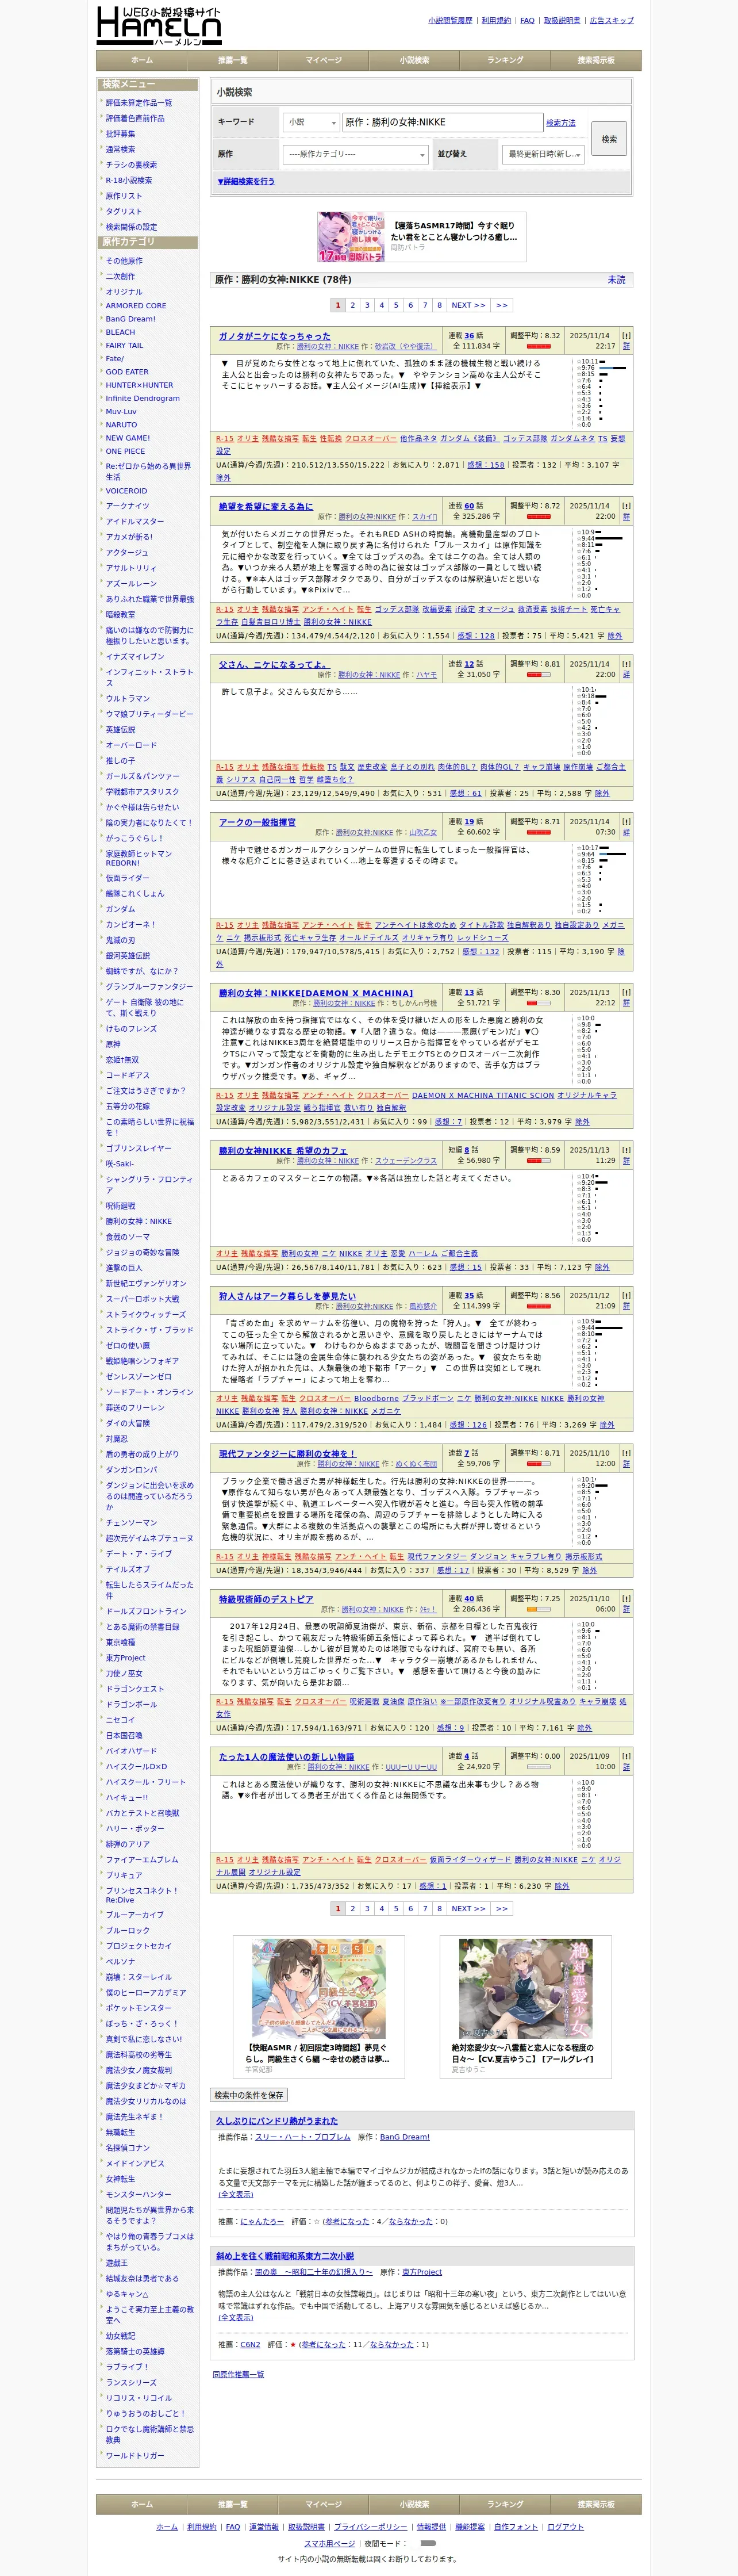The height and width of the screenshot is (2576, 738).
Task: Click the rating bar of 勝利の女神：NIKKE[DAEMON X MACHINA]
Action: (538, 1003)
